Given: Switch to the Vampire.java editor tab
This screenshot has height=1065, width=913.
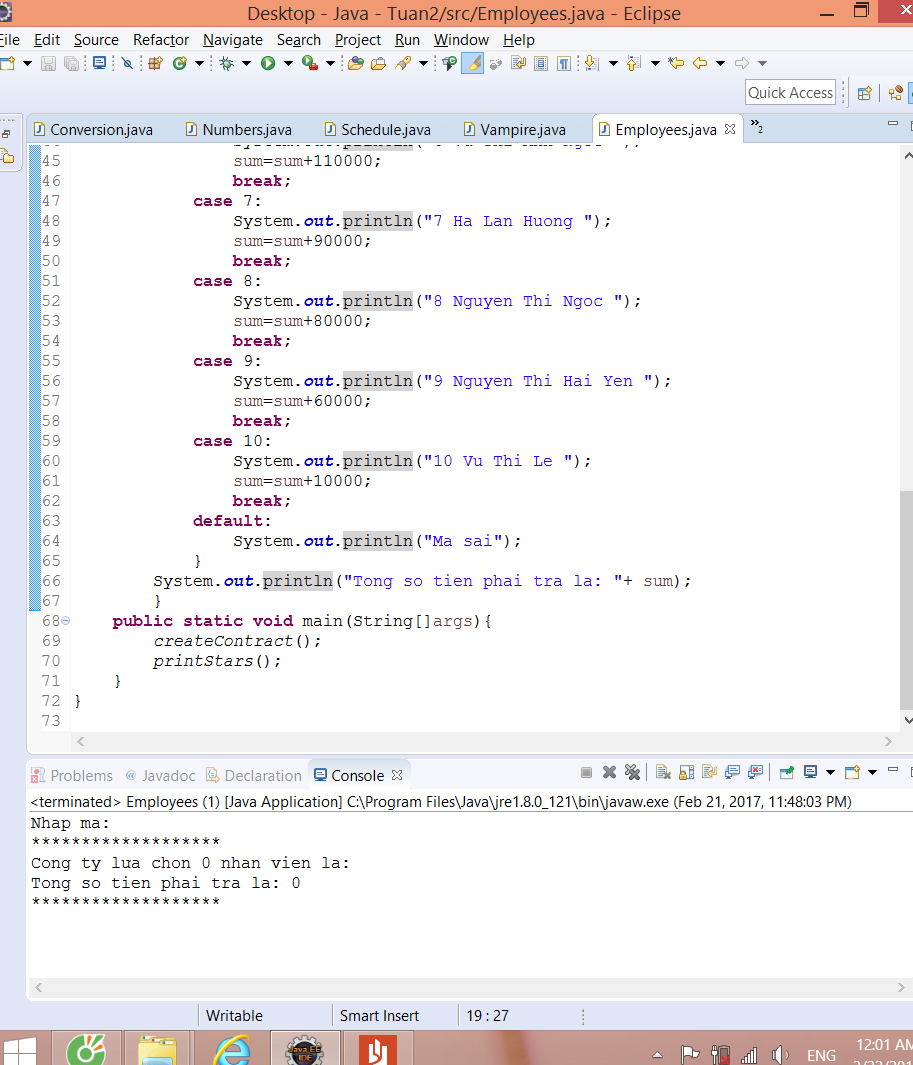Looking at the screenshot, I should coord(522,130).
